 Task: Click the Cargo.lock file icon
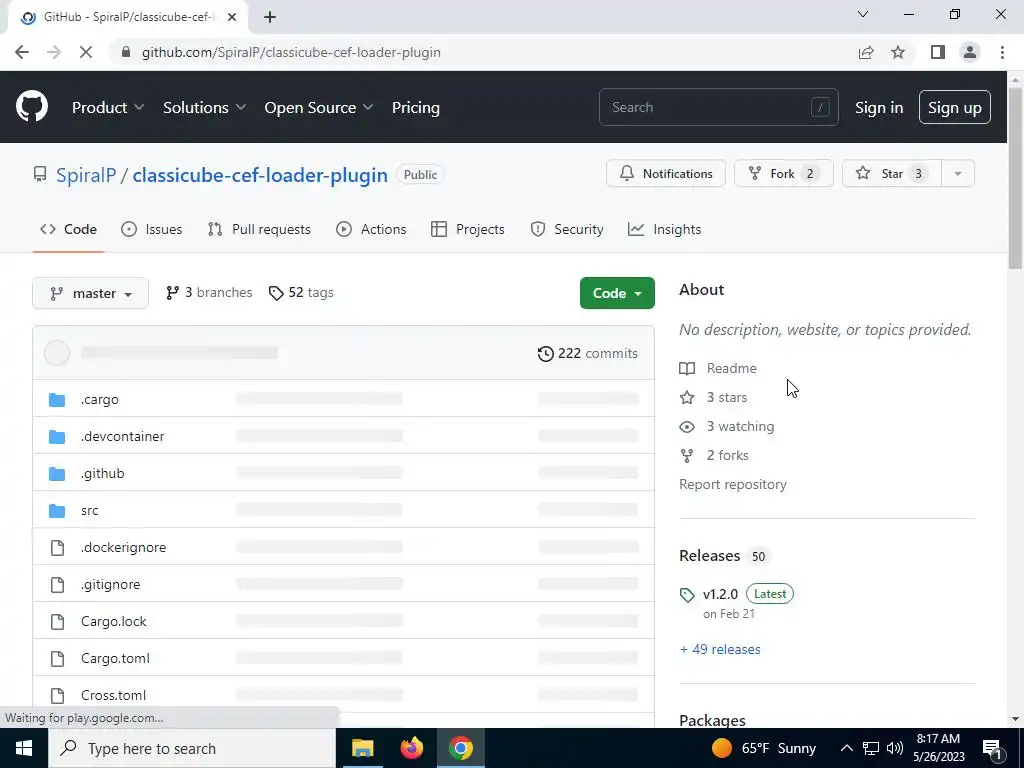click(x=57, y=622)
